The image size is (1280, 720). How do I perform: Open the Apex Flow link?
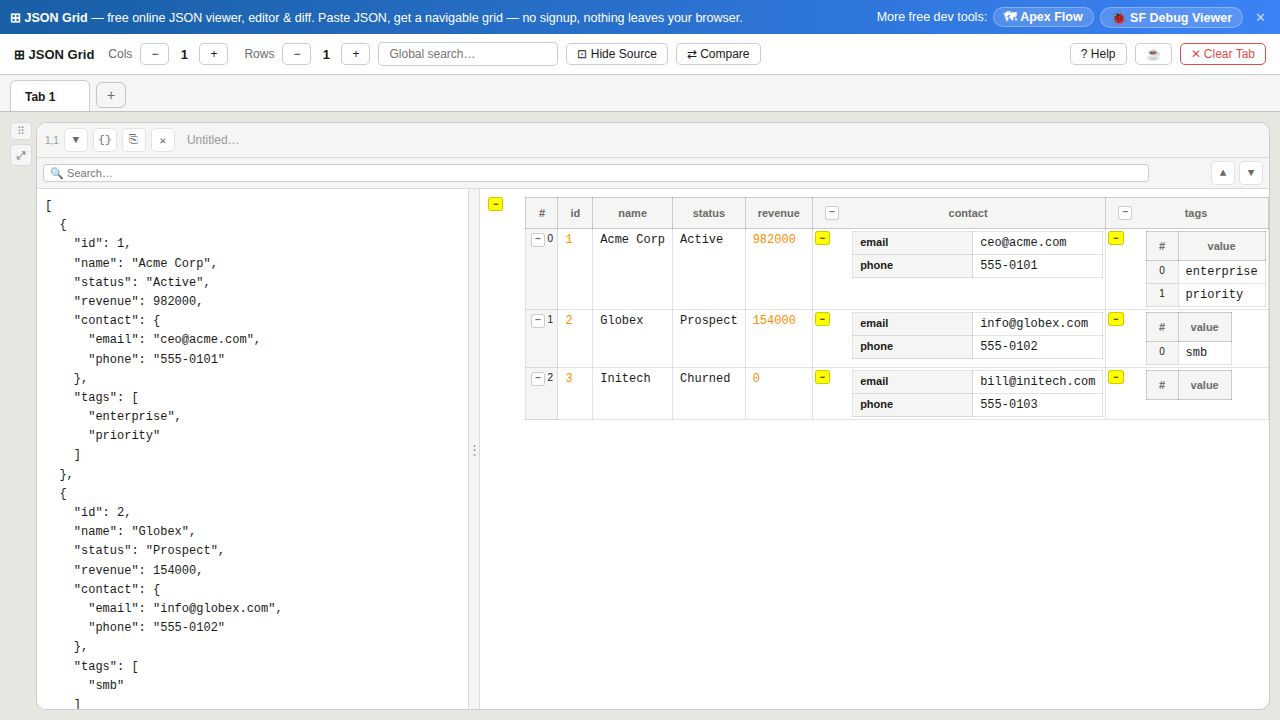point(1043,17)
